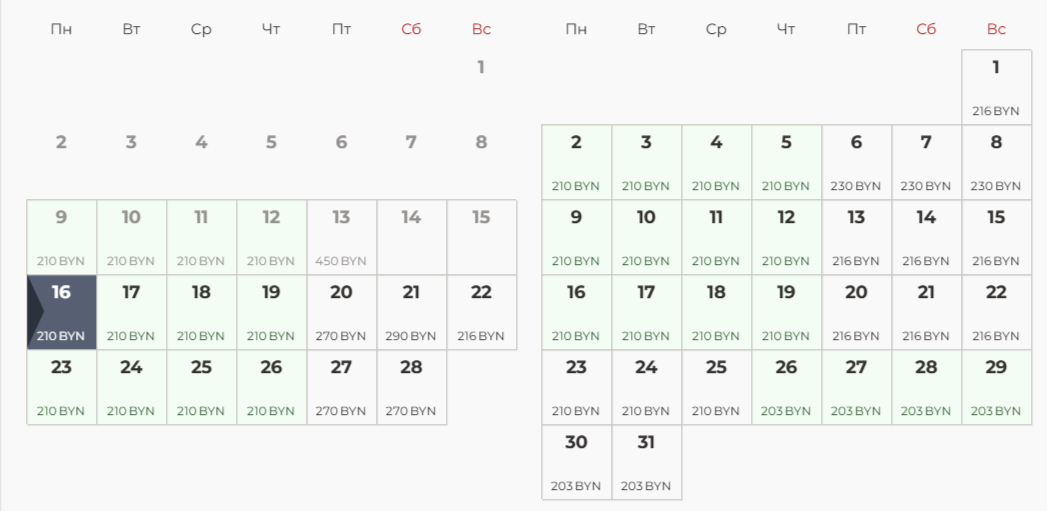Select date 26 priced at 203 BYN
Viewport: 1047px width, 511px height.
786,387
